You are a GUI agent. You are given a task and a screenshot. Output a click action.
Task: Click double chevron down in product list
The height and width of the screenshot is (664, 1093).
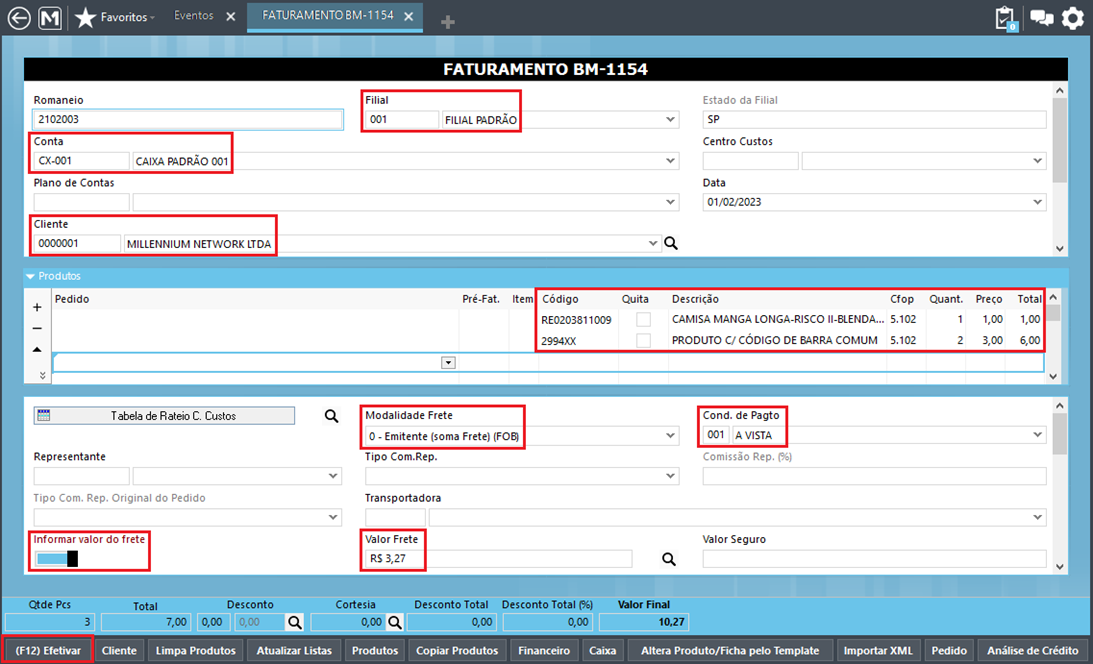[x=43, y=376]
